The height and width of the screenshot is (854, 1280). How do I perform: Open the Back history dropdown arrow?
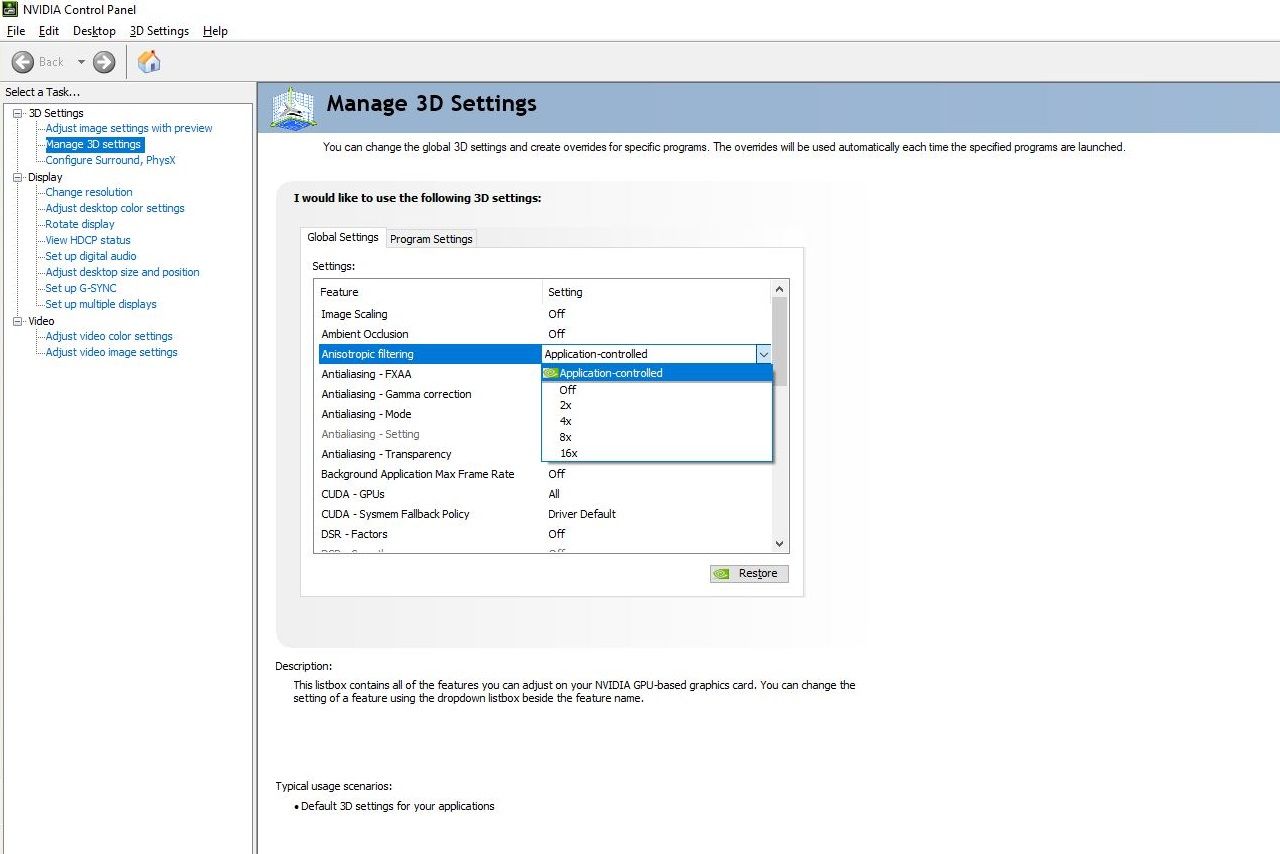(x=81, y=62)
